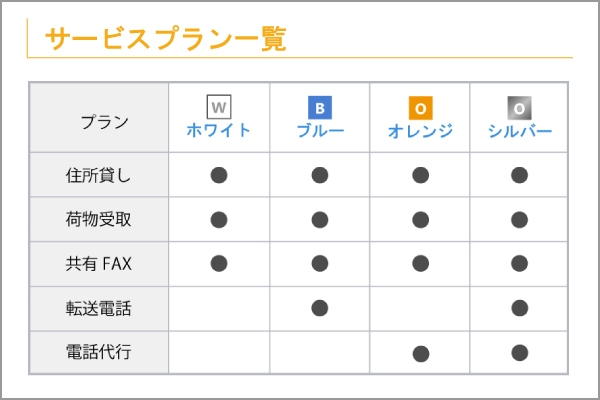Viewport: 600px width, 400px height.
Task: Click the ホワイト dot for 住所貸し
Action: point(219,175)
